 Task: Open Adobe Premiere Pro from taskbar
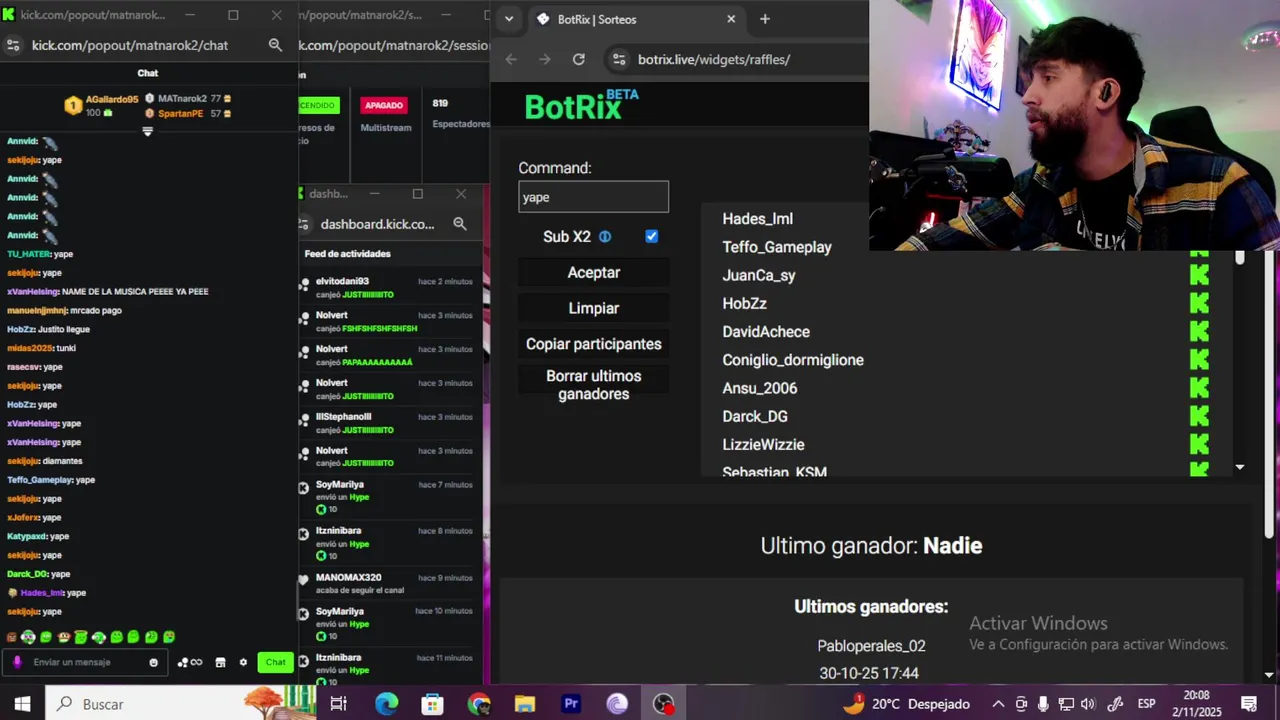571,704
